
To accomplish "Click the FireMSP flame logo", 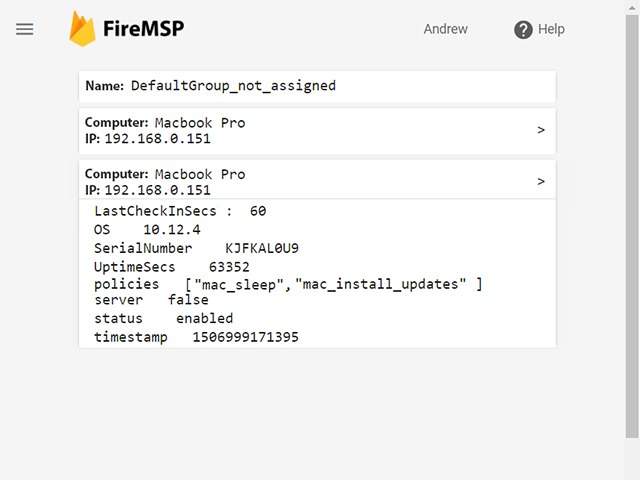I will (x=82, y=29).
